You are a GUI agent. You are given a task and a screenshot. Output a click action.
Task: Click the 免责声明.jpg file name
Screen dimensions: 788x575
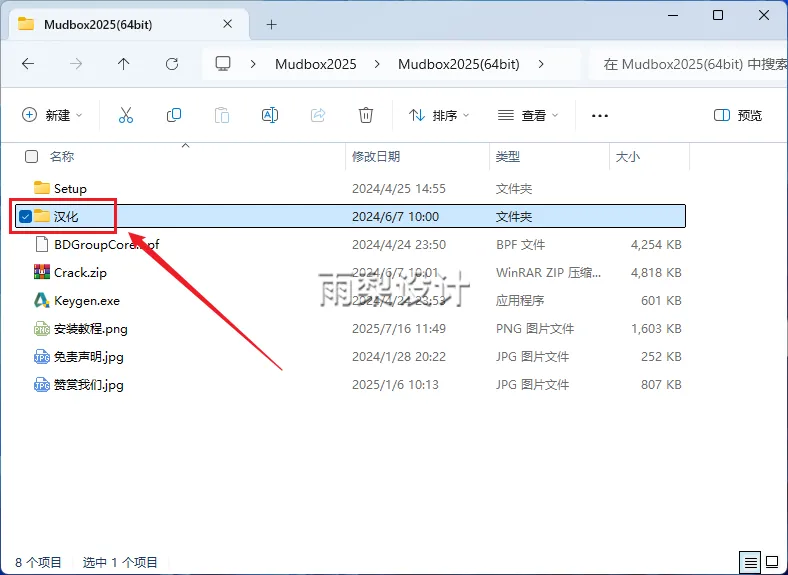[88, 357]
